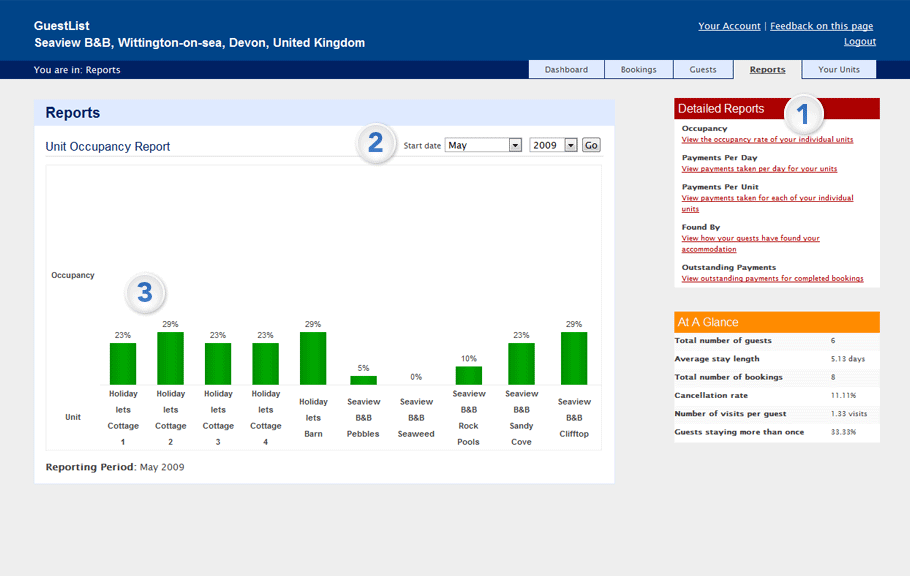910x576 pixels.
Task: Click the Holiday lets Cottage 4 bar
Action: tap(266, 364)
